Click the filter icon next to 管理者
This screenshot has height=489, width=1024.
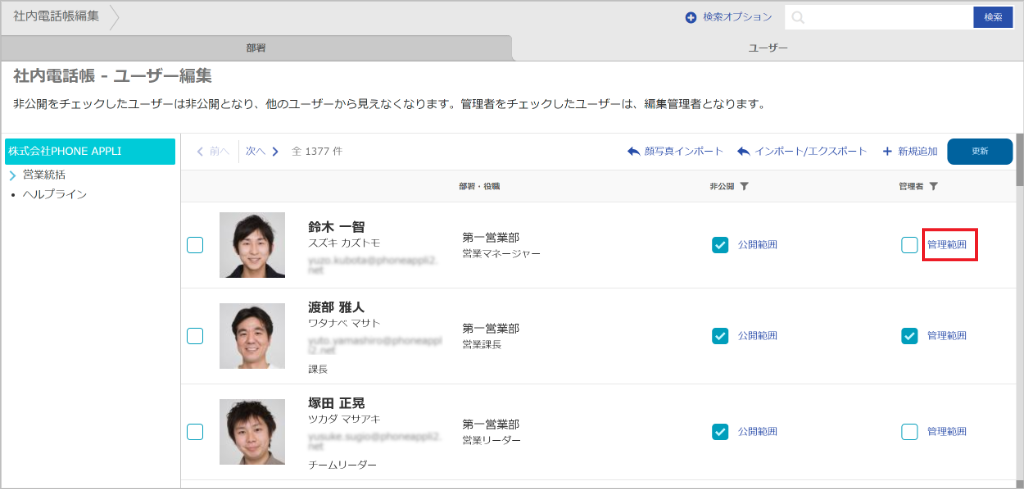click(x=933, y=186)
